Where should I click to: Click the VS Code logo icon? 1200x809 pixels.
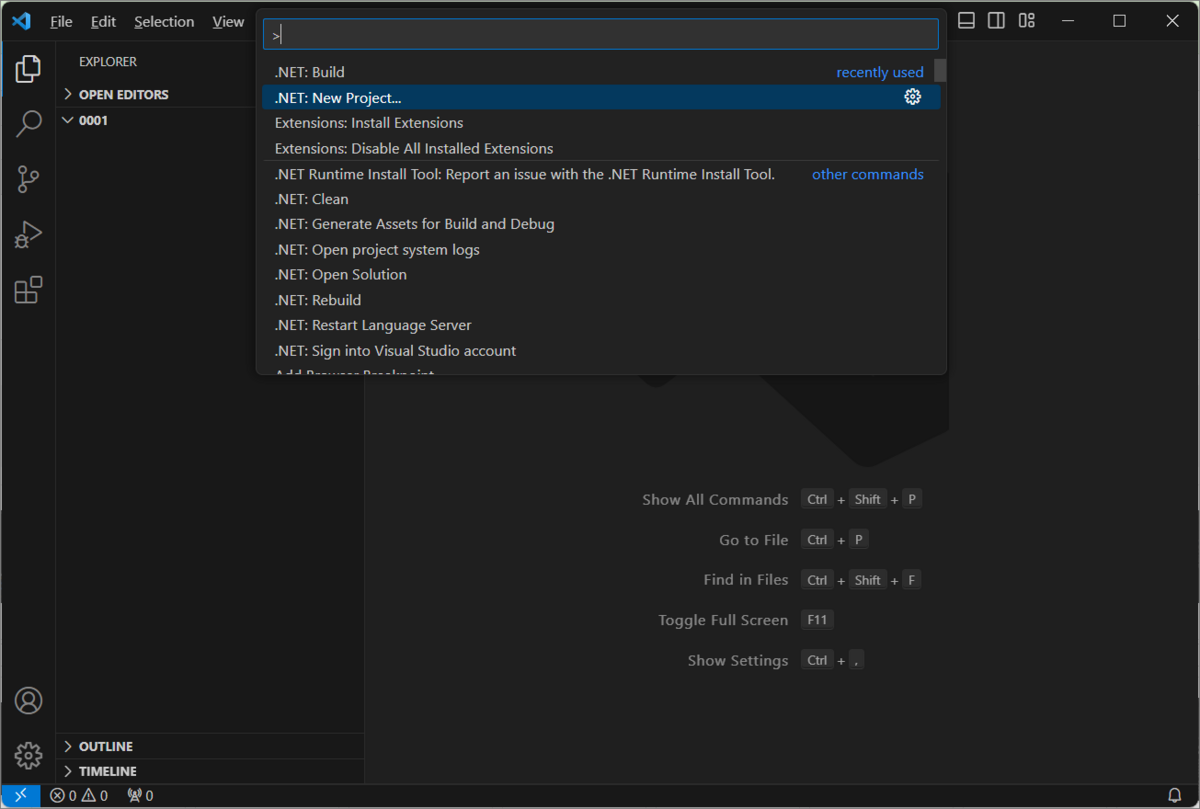coord(21,21)
